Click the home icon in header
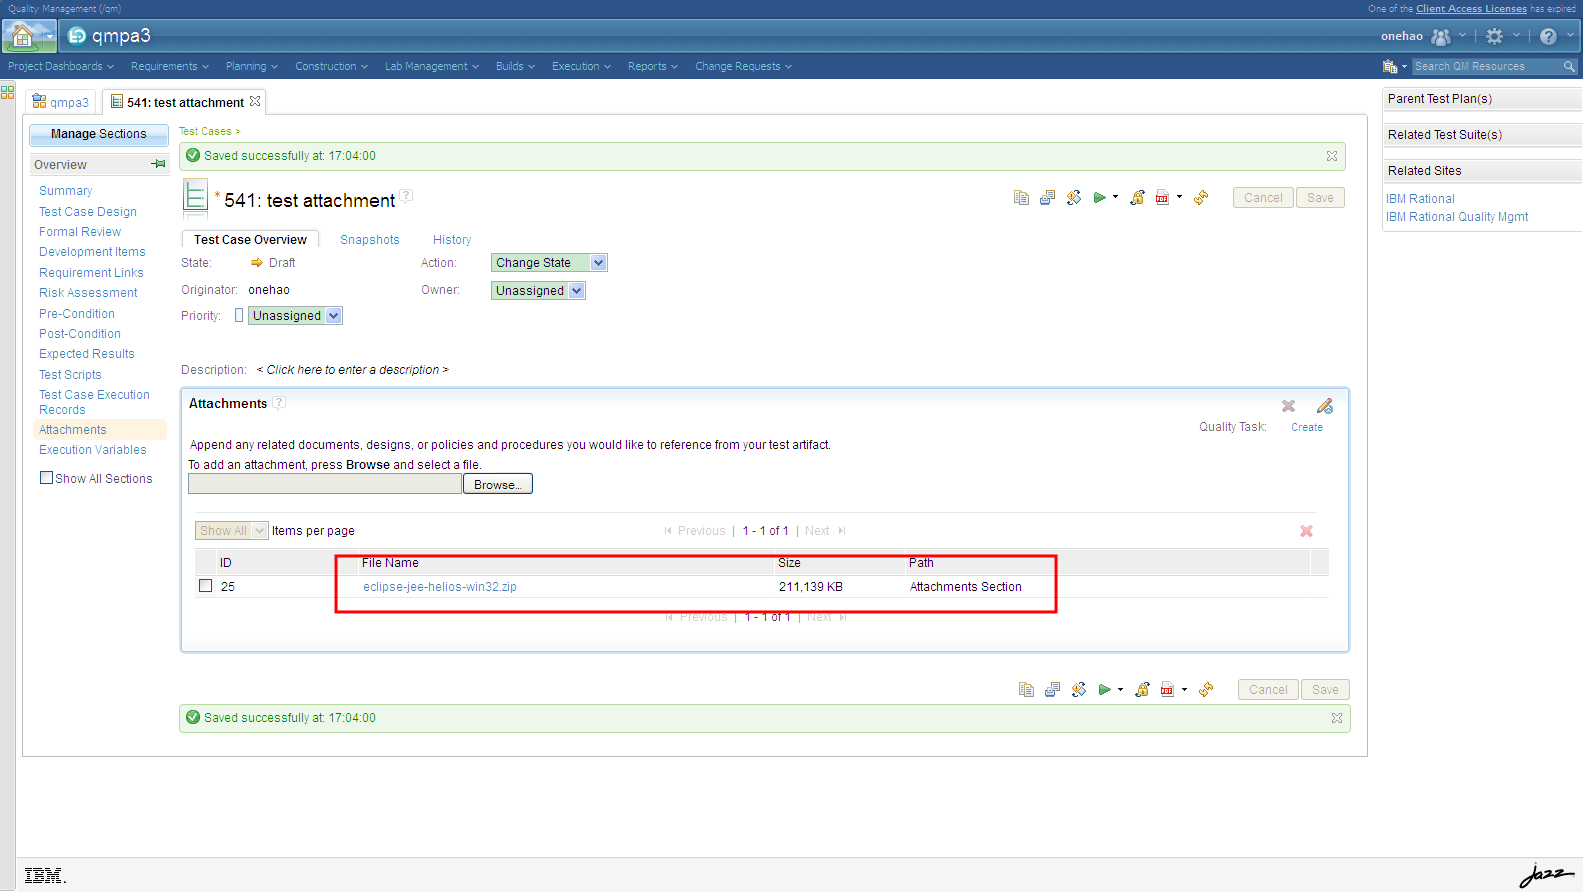1583x892 pixels. pos(21,37)
